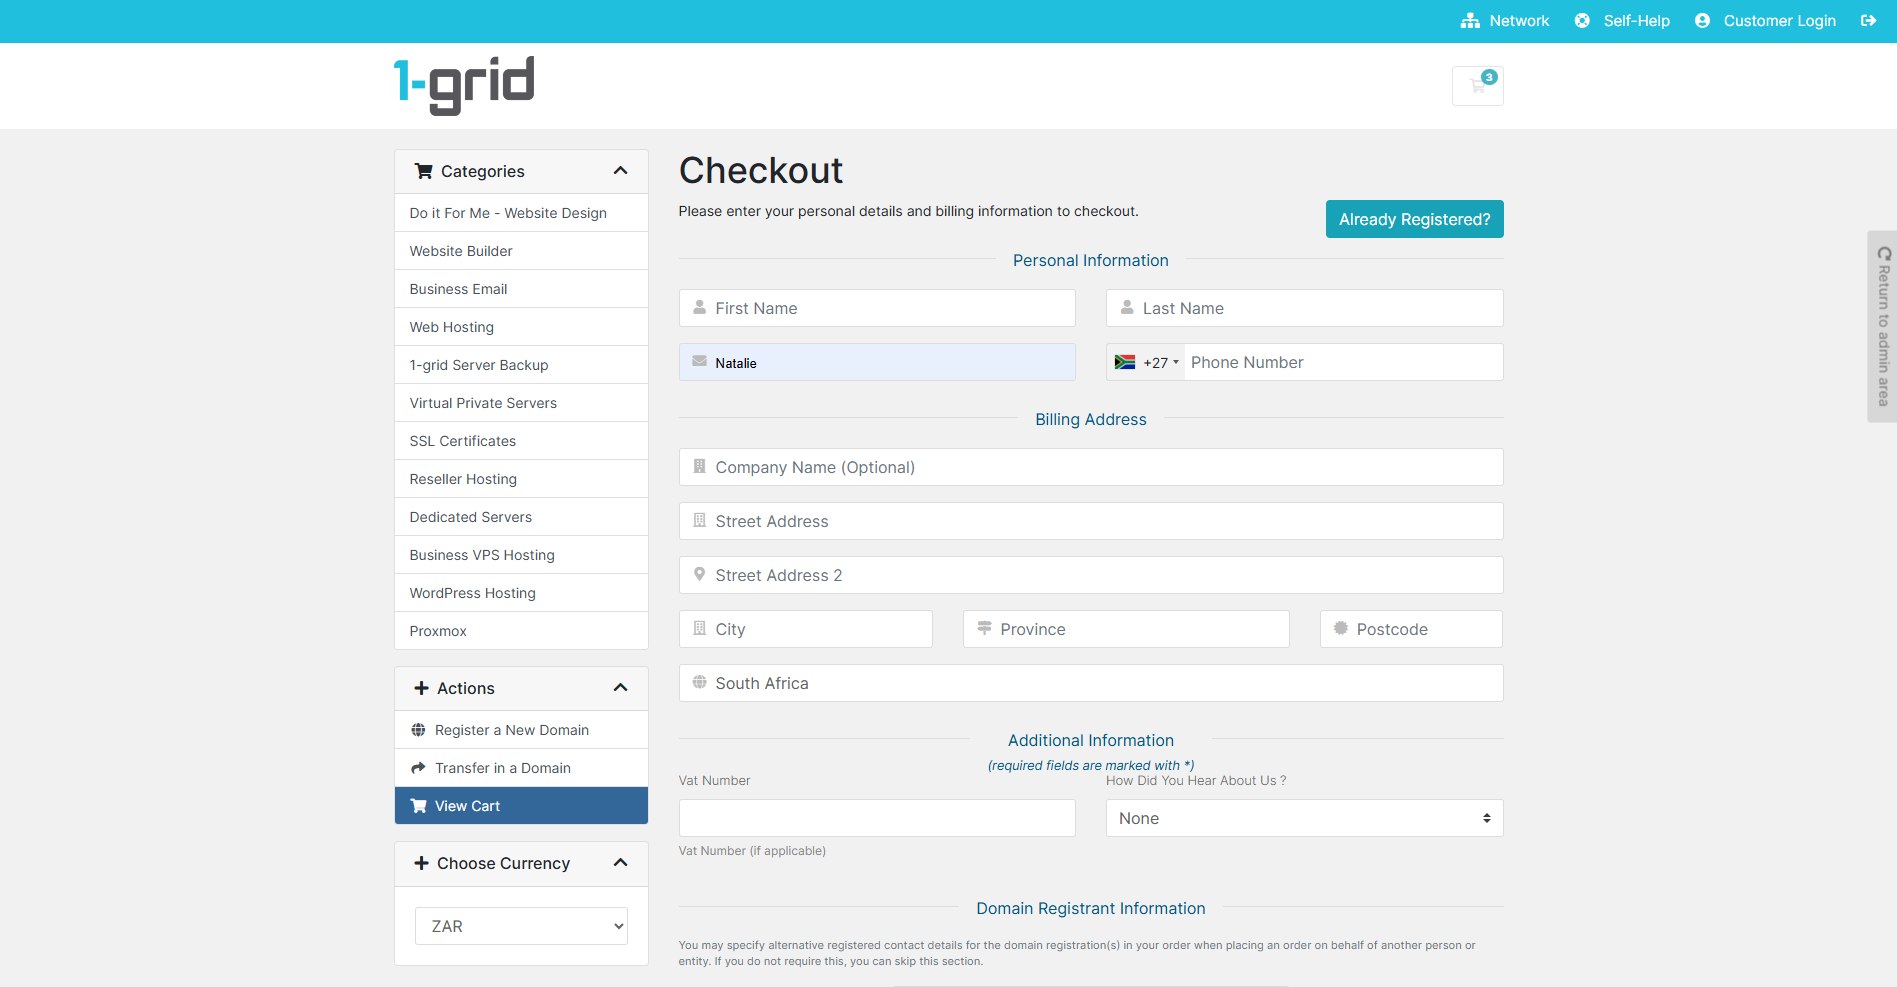
Task: Open Do it For Me - Website Design category
Action: click(521, 213)
